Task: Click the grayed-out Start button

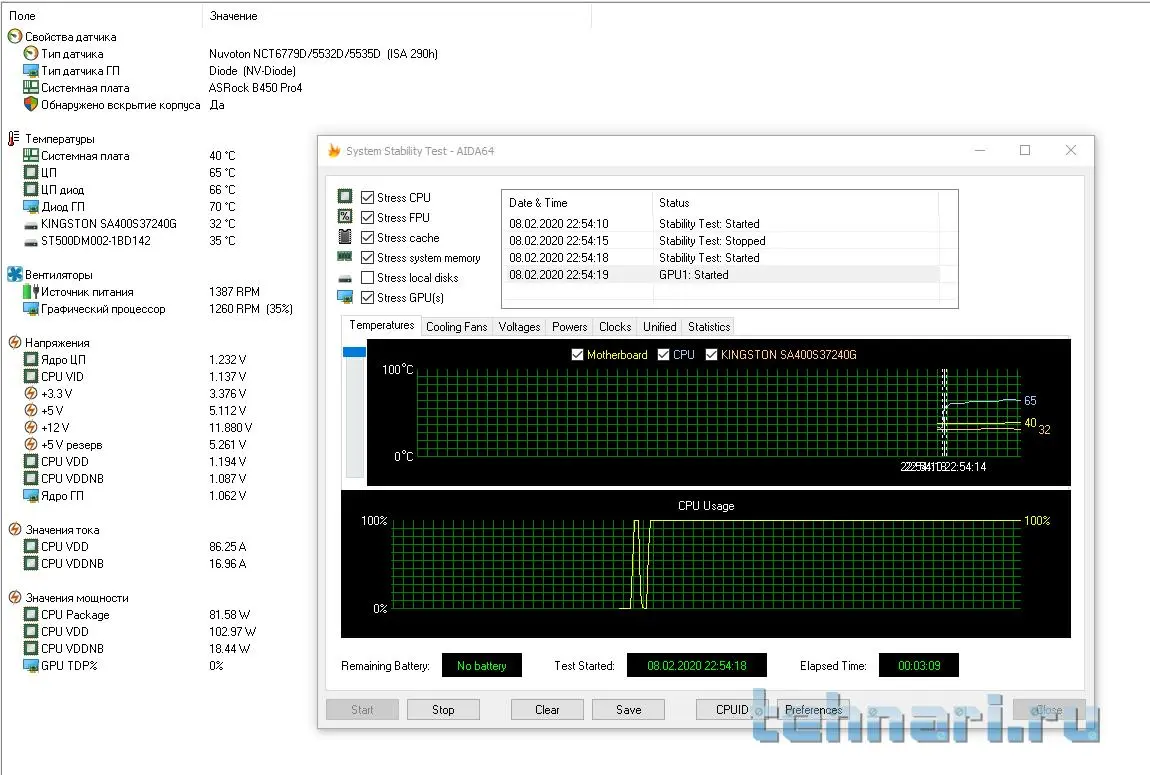Action: 362,709
